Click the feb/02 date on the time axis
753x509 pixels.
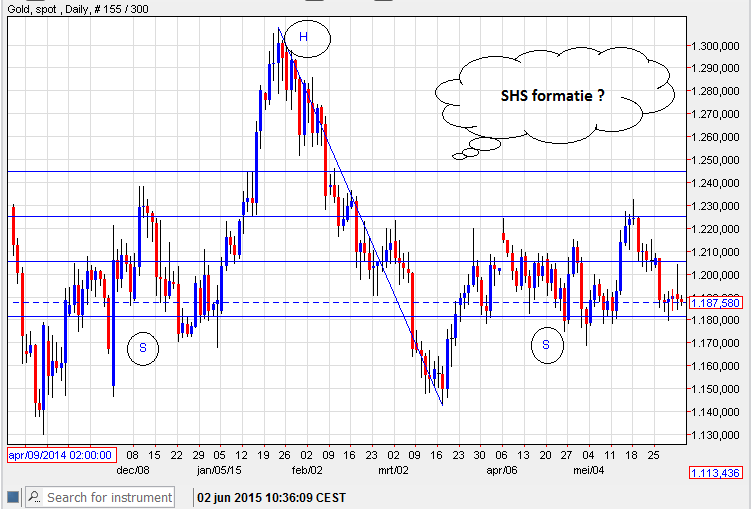point(306,469)
